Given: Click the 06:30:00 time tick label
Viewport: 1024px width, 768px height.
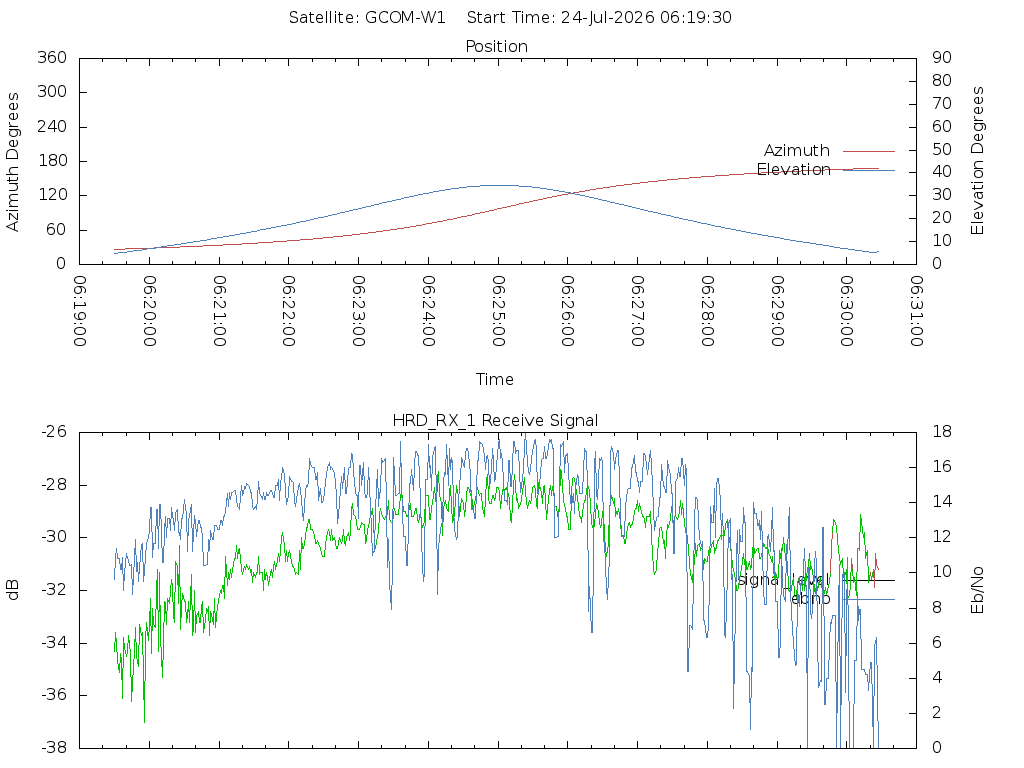Looking at the screenshot, I should 846,311.
